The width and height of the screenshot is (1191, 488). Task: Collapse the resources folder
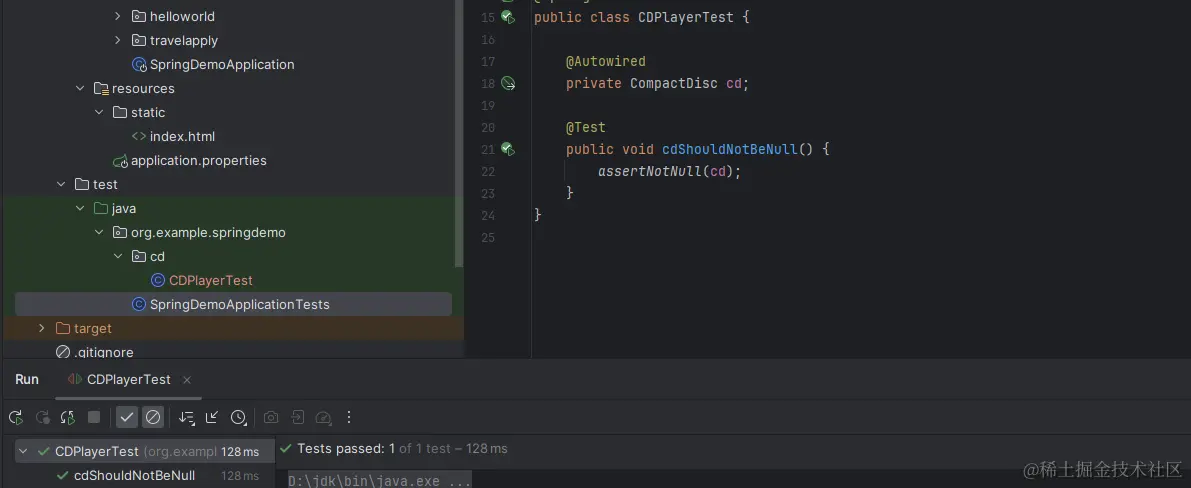click(x=81, y=88)
